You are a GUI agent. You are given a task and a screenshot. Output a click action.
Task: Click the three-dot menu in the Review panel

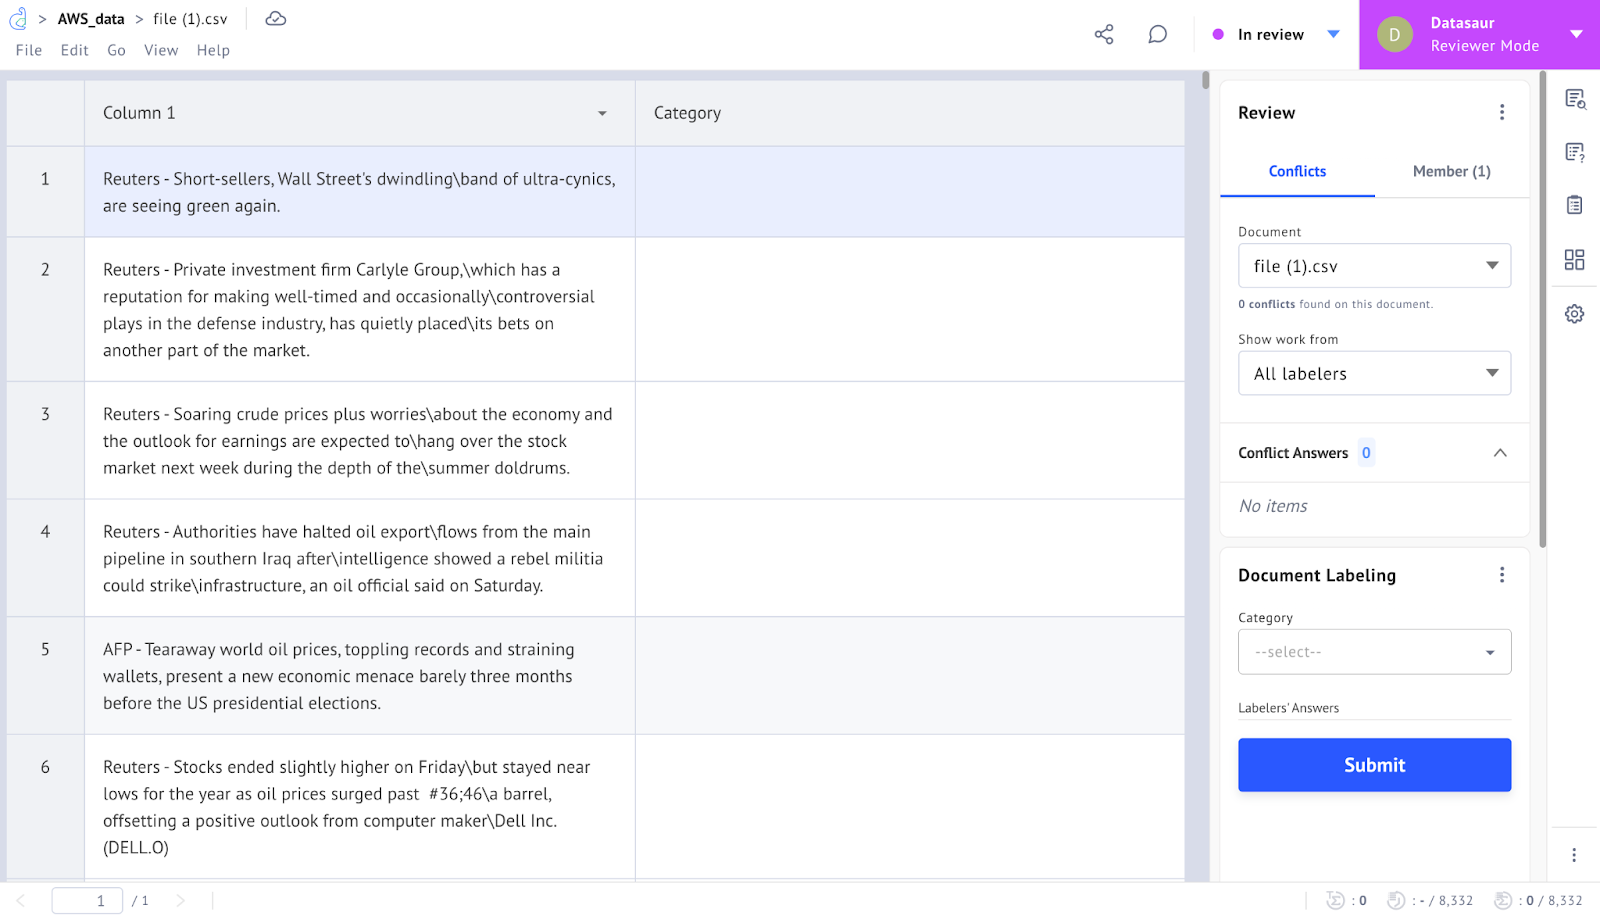1502,112
